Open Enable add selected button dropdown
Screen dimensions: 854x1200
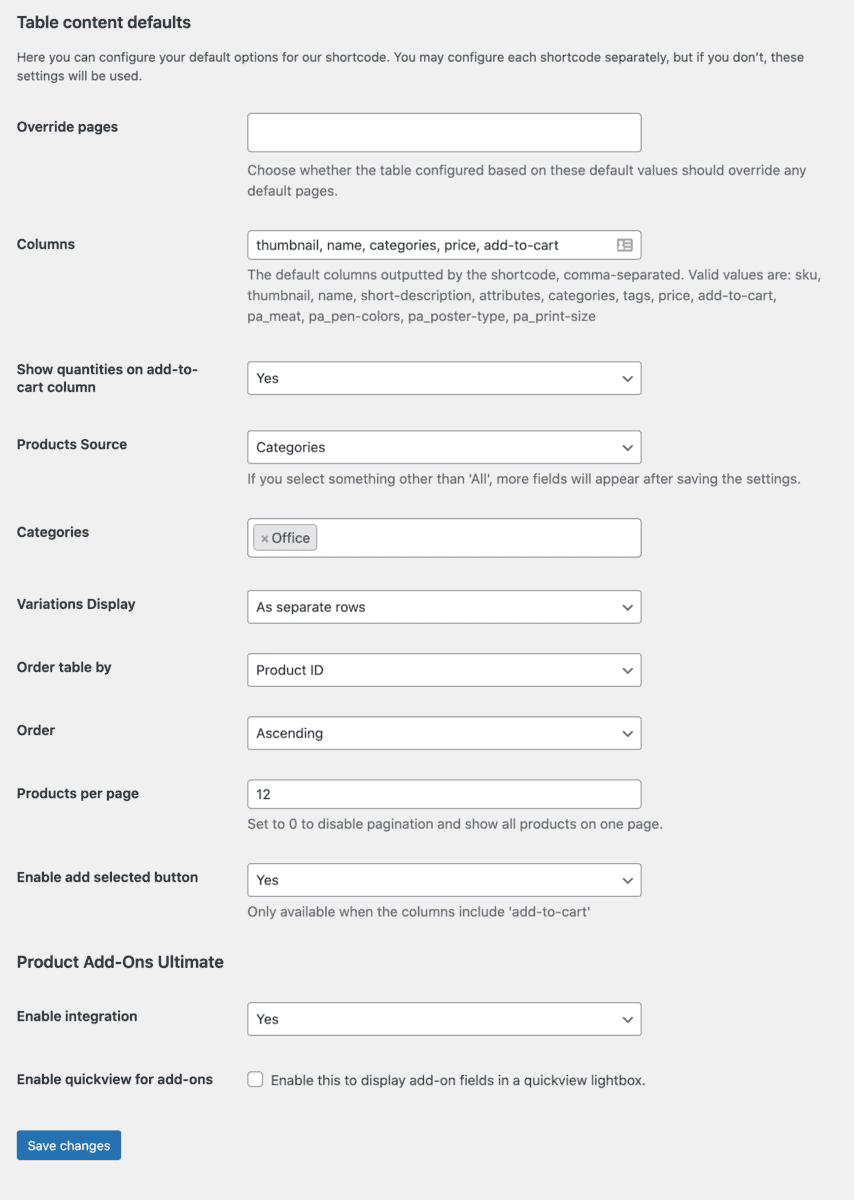coord(444,880)
